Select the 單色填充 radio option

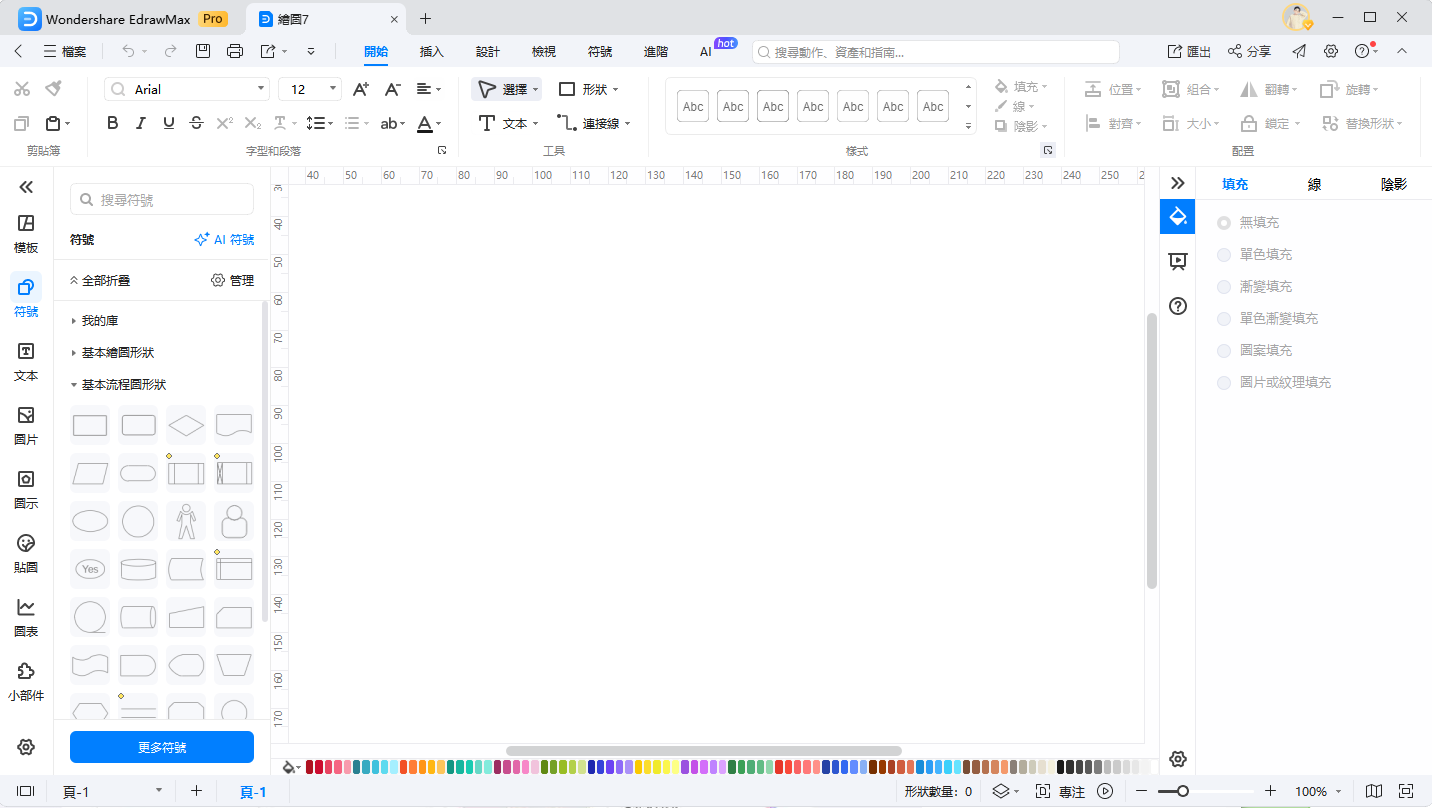(x=1224, y=255)
